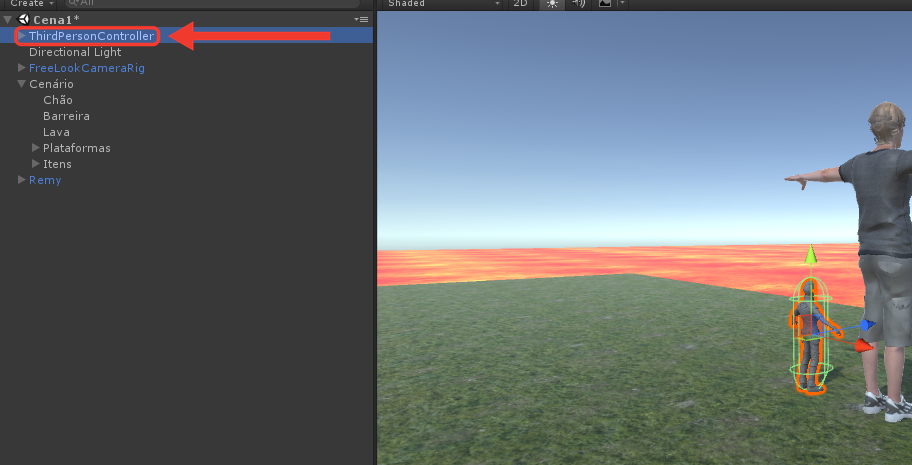
Task: Open the Shaded draw mode dropdown
Action: [x=444, y=4]
